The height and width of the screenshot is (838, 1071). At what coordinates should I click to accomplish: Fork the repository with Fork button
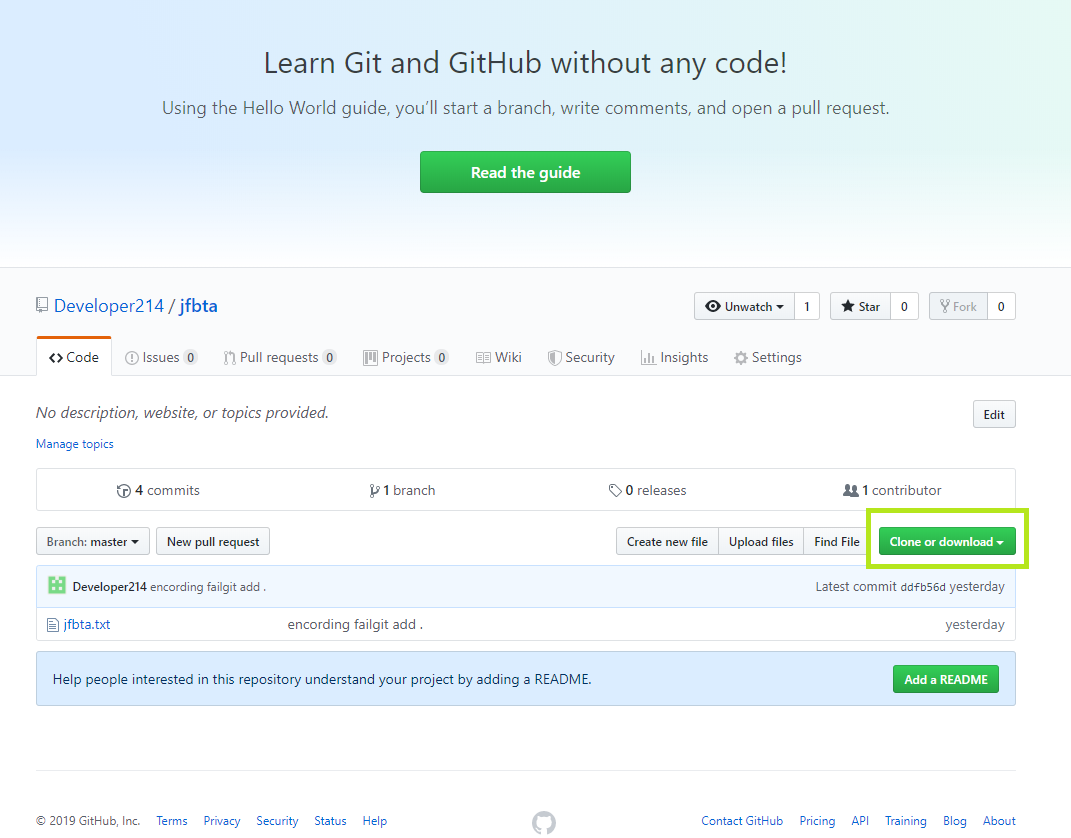coord(958,306)
